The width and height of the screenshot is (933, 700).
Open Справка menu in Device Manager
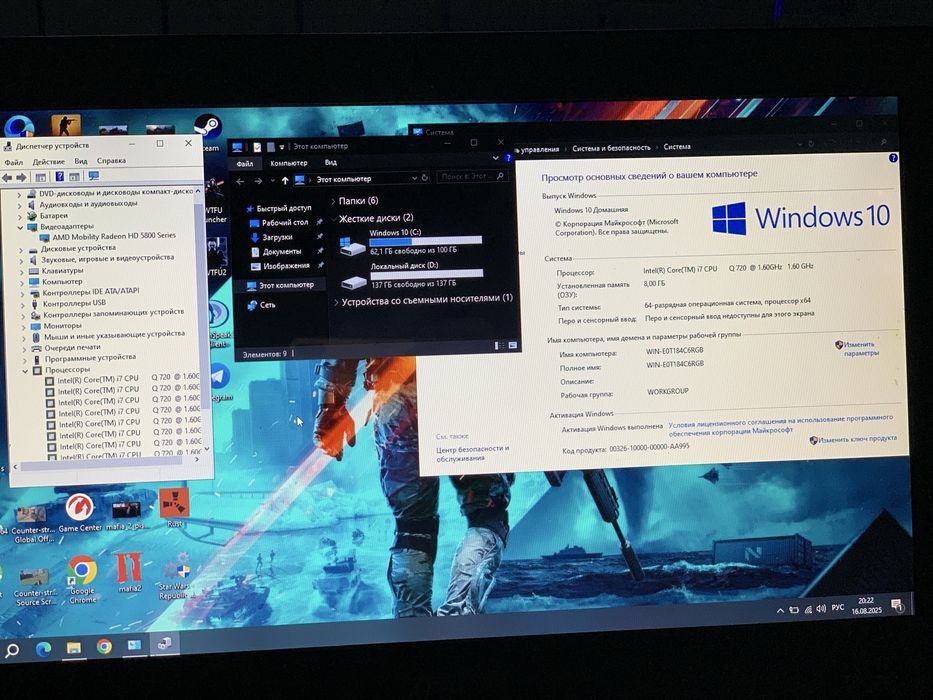click(111, 161)
